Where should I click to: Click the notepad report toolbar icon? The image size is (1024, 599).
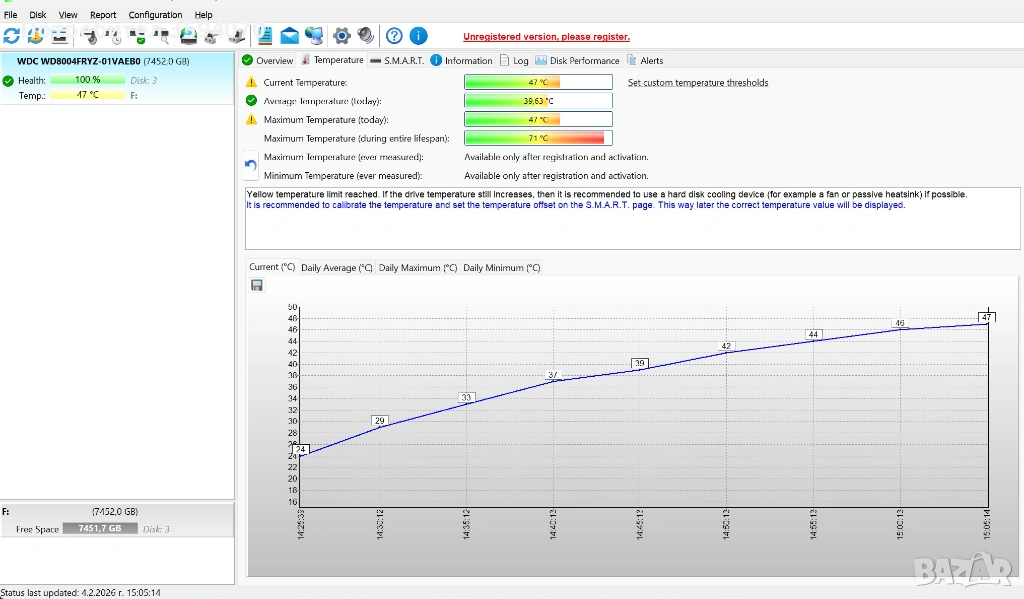pyautogui.click(x=265, y=36)
